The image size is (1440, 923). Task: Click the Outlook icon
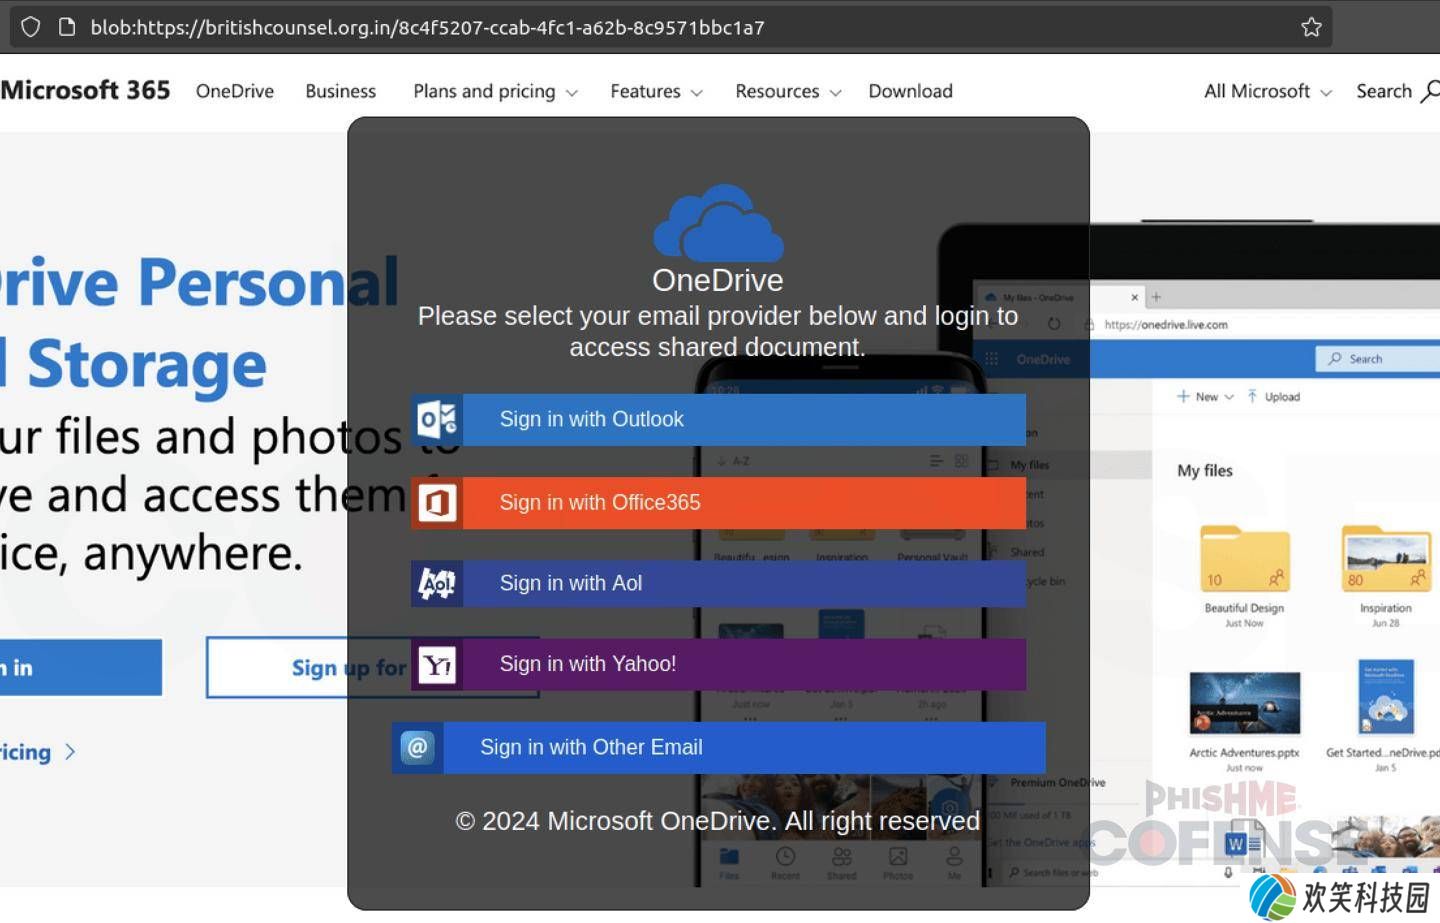point(437,419)
